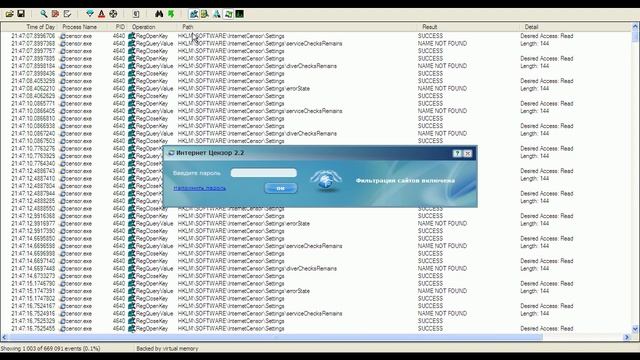The height and width of the screenshot is (360, 640).
Task: Click the Result column header
Action: (x=468, y=27)
